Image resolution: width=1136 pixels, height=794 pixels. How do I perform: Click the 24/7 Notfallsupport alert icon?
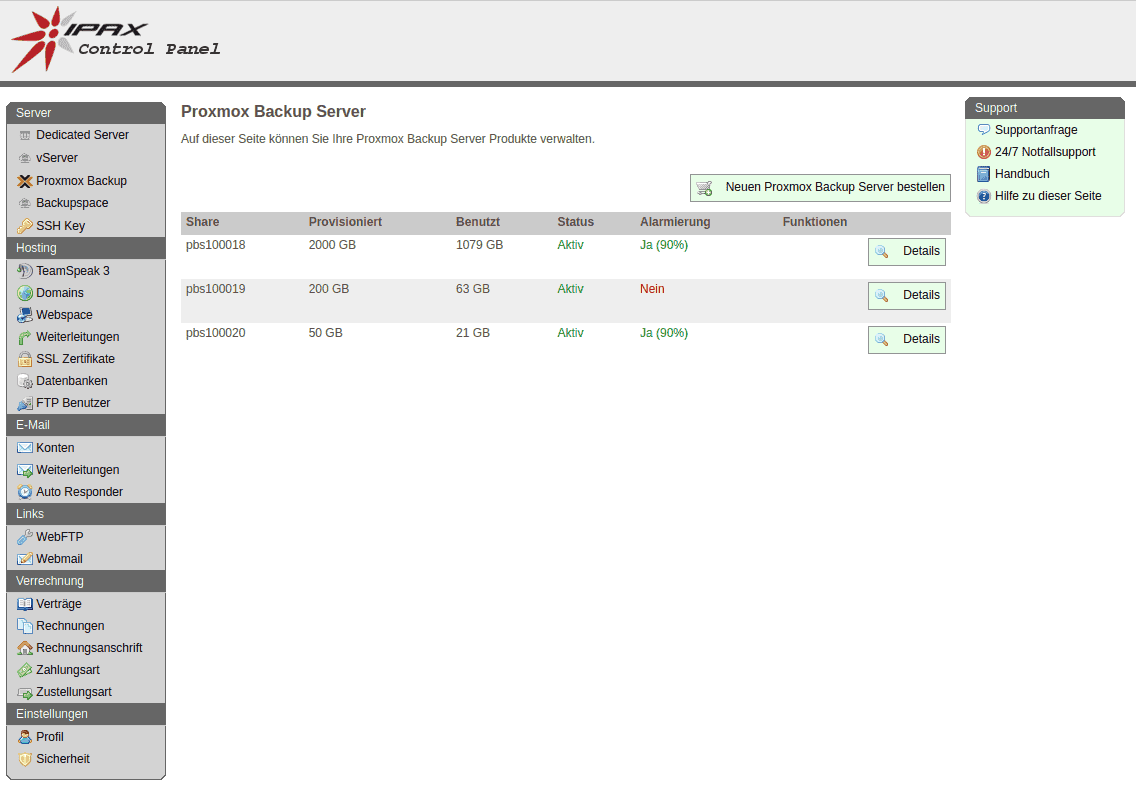click(x=984, y=152)
